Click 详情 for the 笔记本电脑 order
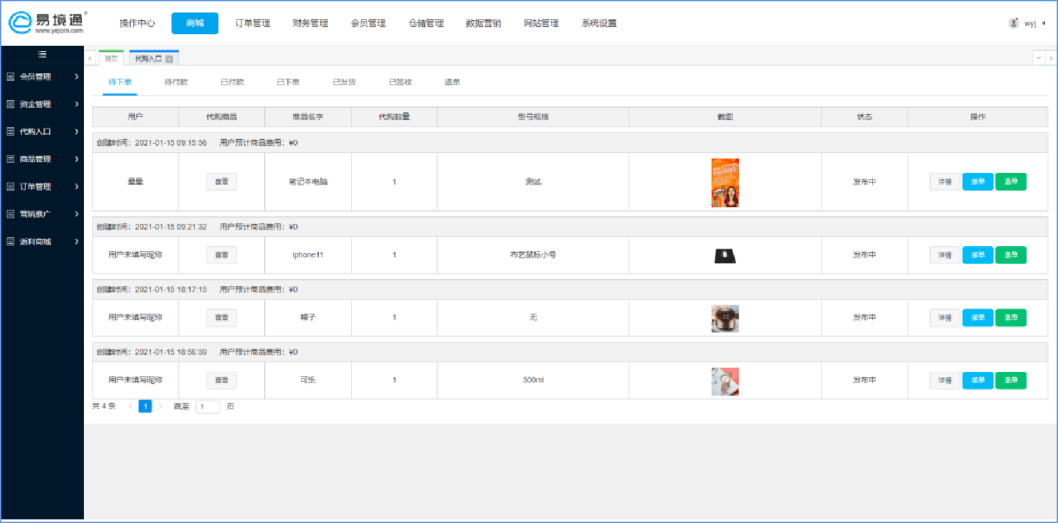 point(944,182)
